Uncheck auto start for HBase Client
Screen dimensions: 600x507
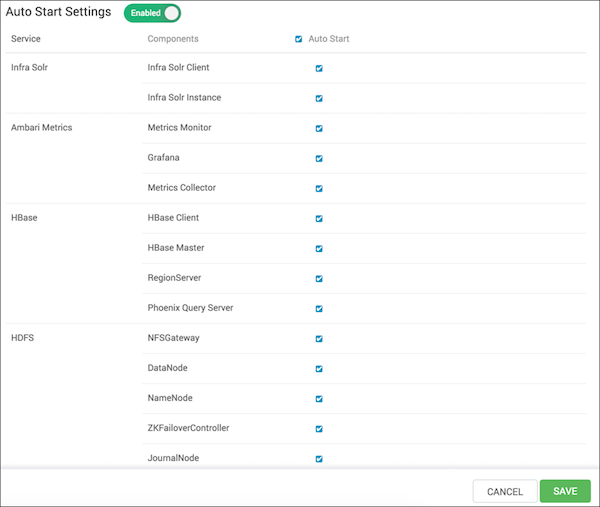(x=319, y=218)
